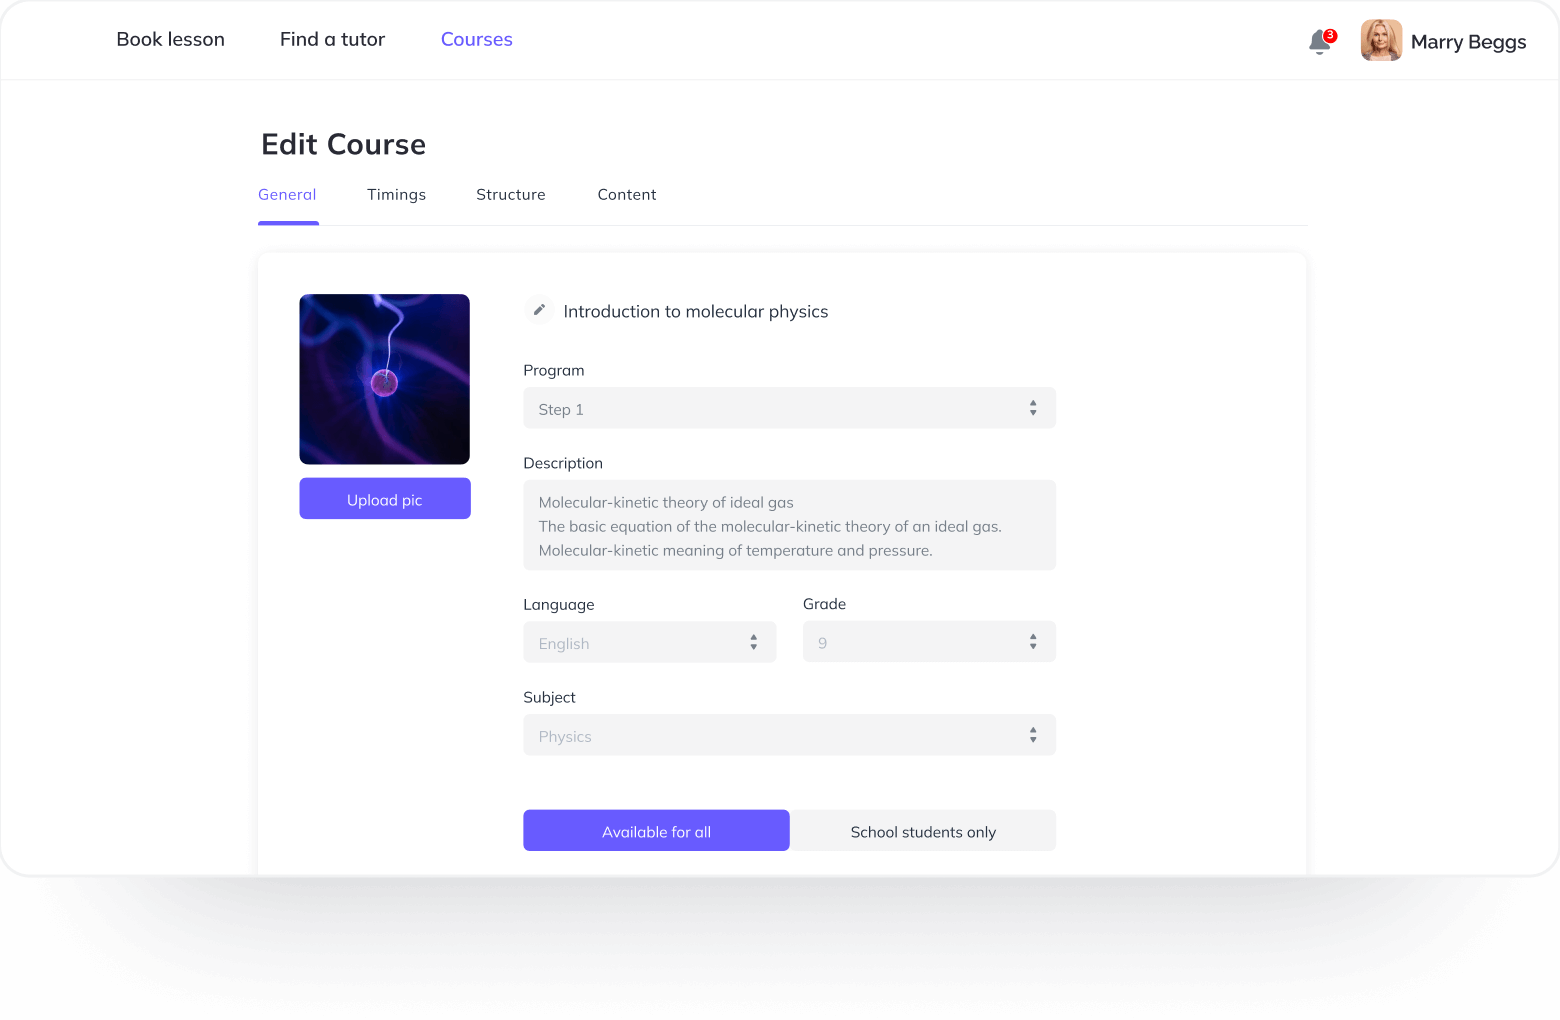This screenshot has width=1560, height=1020.
Task: Open the Subject dropdown showing Physics
Action: point(789,735)
